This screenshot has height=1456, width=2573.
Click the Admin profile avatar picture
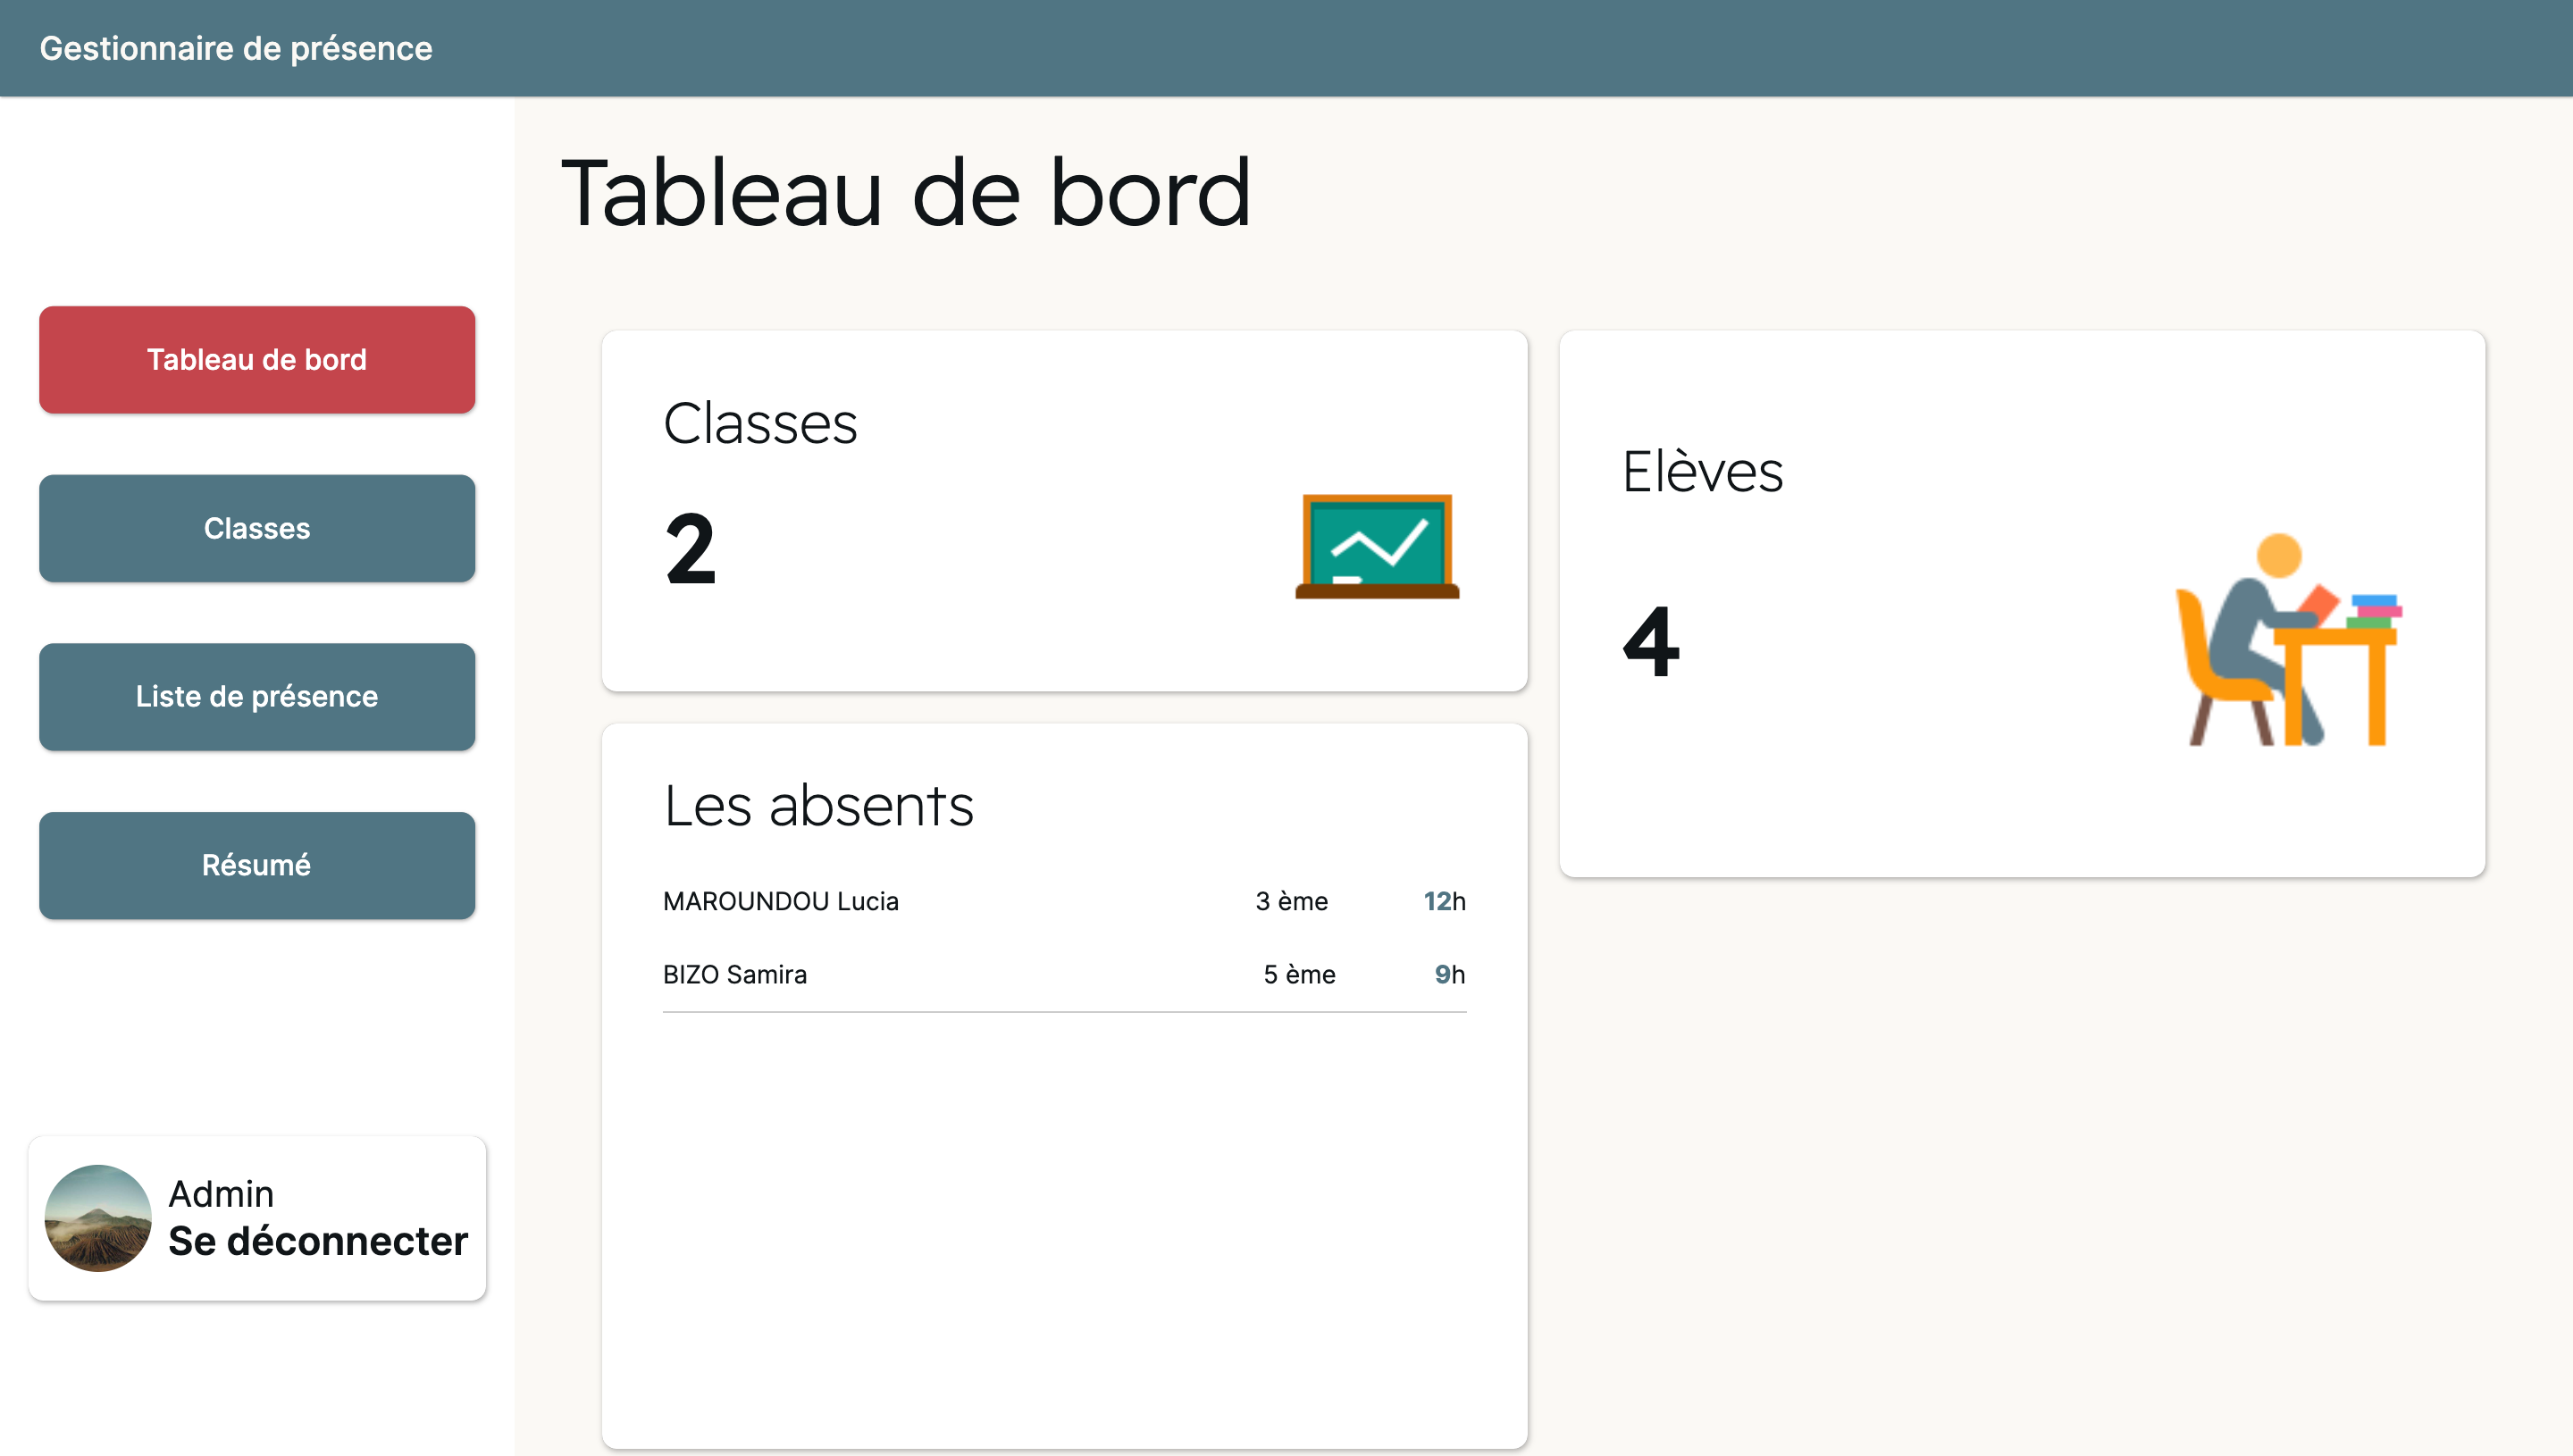(x=97, y=1218)
